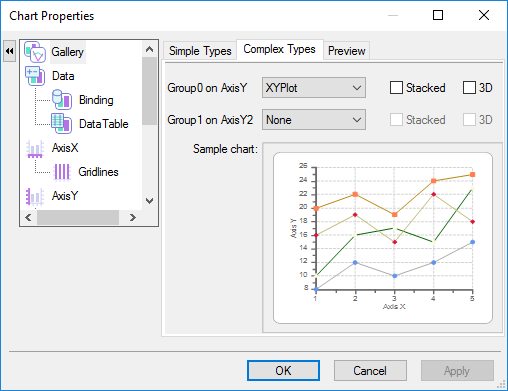The width and height of the screenshot is (508, 391).
Task: Open the Group1 None dropdown
Action: point(314,120)
